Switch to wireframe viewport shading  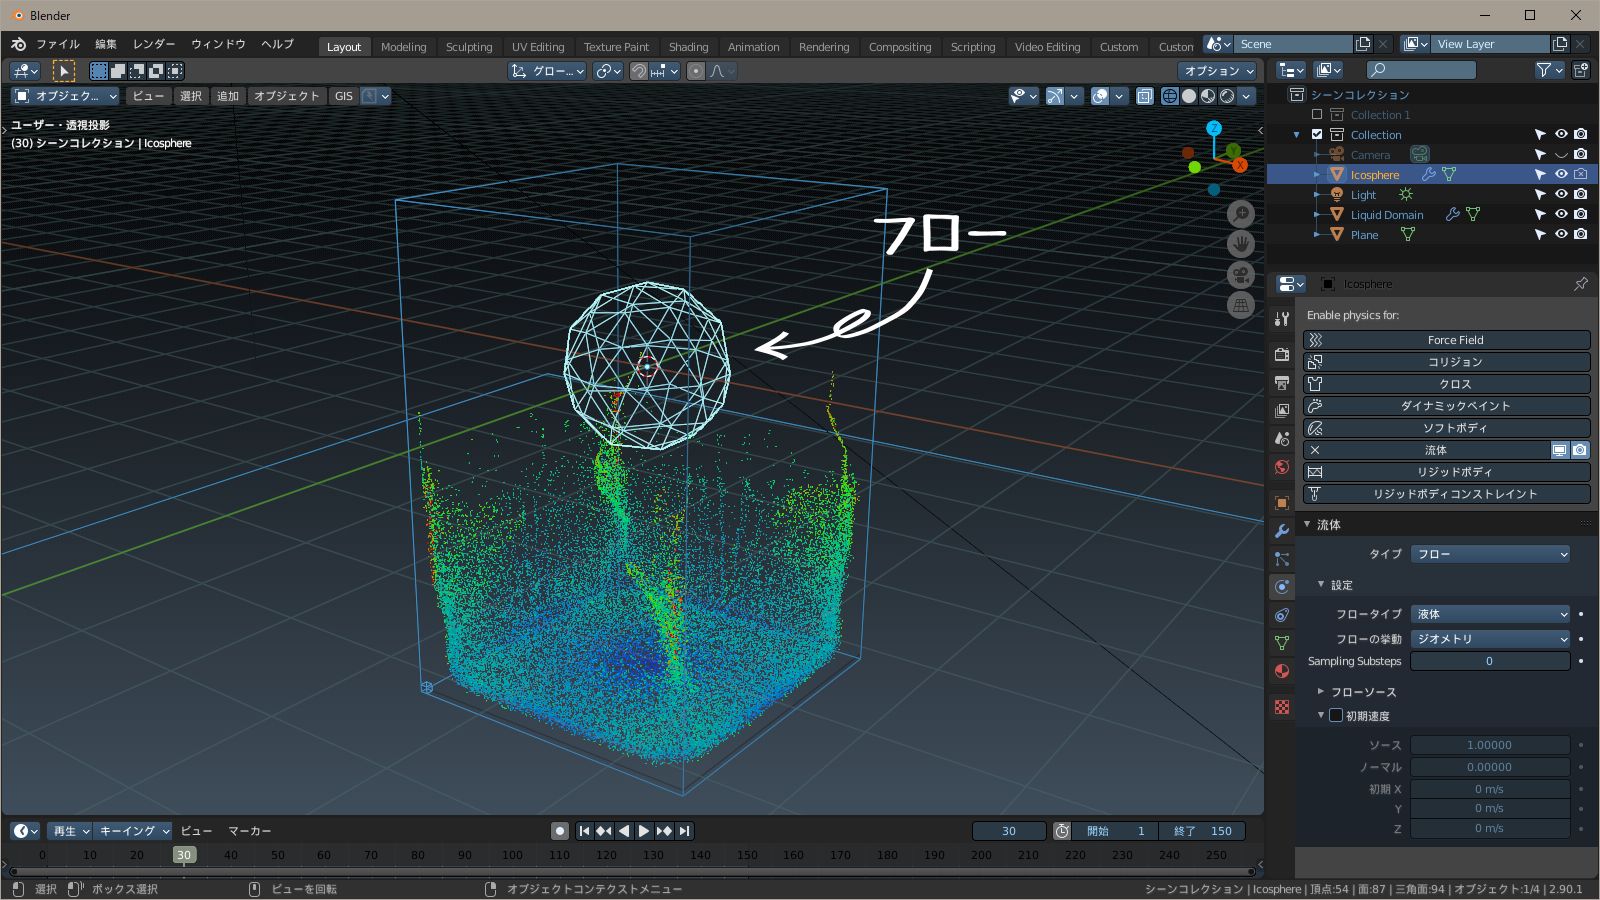[x=1169, y=96]
